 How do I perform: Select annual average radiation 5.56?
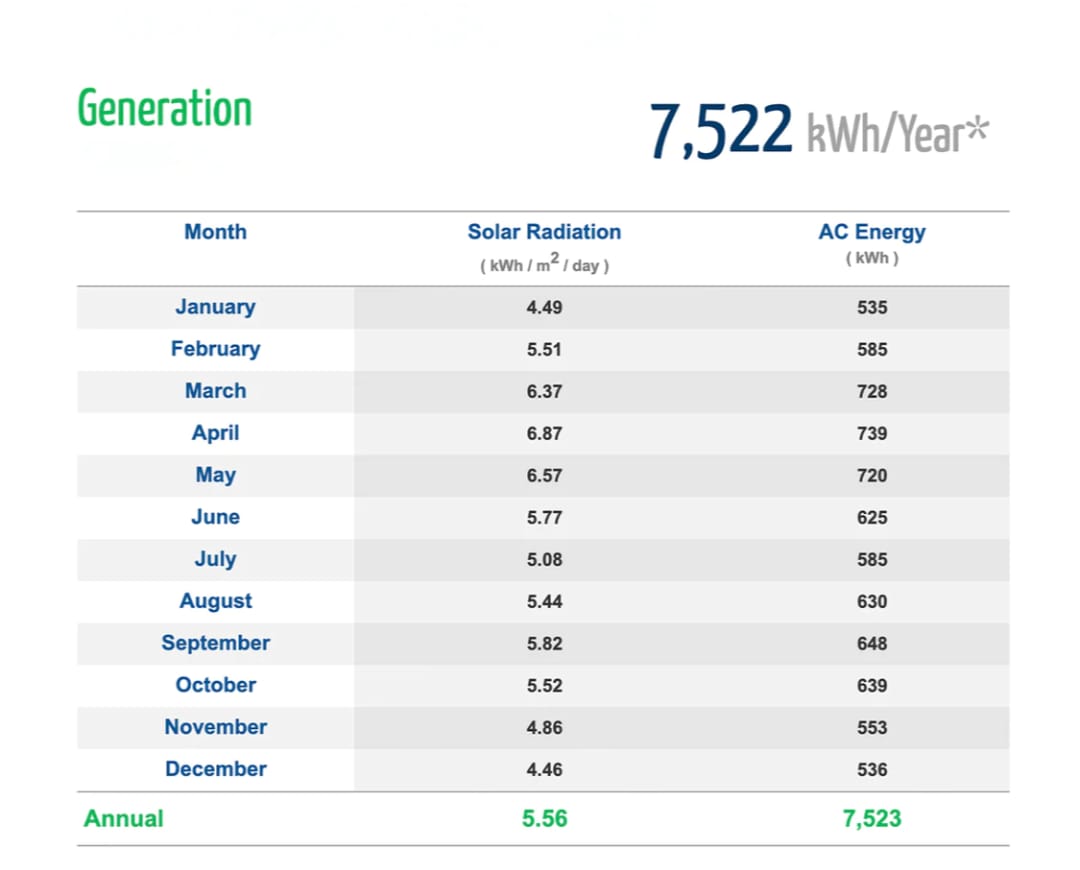pyautogui.click(x=544, y=819)
